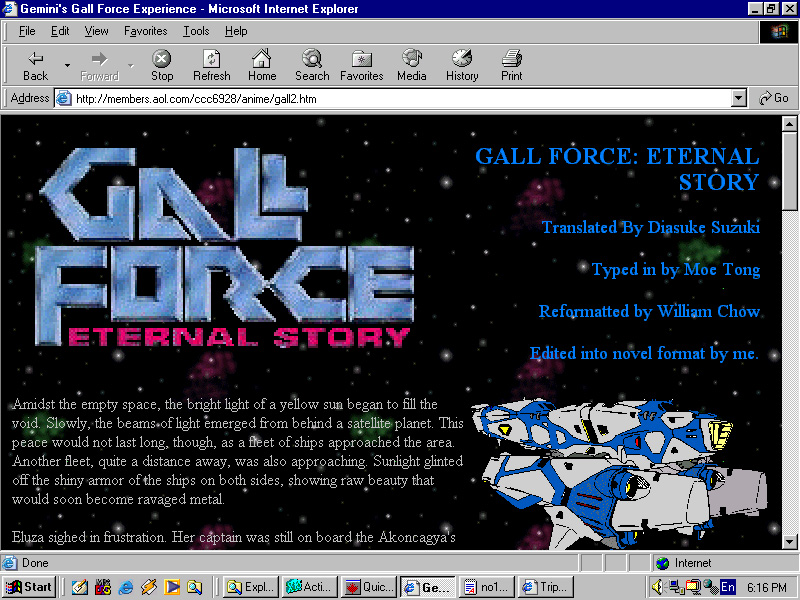Image resolution: width=800 pixels, height=600 pixels.
Task: Open the Tools menu
Action: point(196,31)
